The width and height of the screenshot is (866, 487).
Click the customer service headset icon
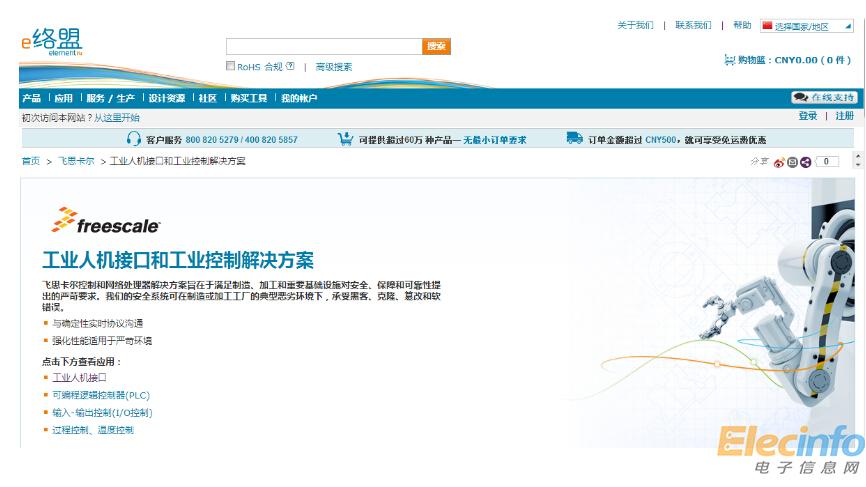coord(134,139)
